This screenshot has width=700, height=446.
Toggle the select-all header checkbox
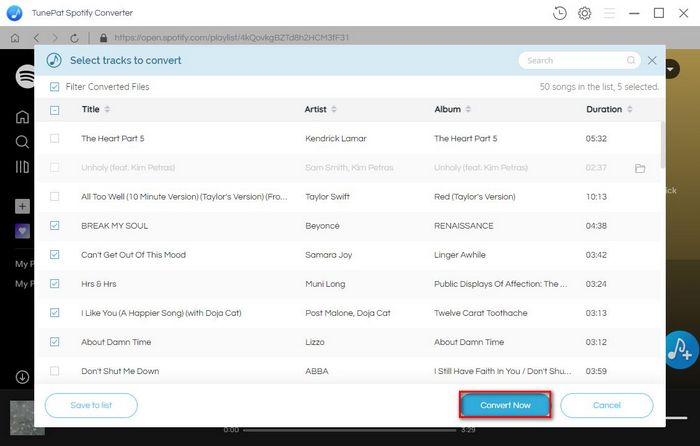click(x=54, y=110)
